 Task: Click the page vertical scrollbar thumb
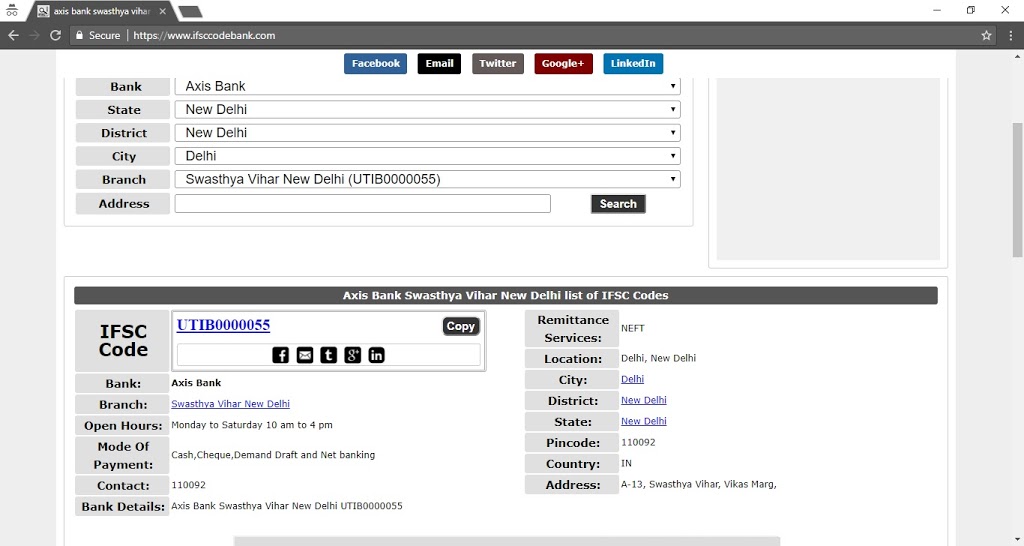point(1017,189)
